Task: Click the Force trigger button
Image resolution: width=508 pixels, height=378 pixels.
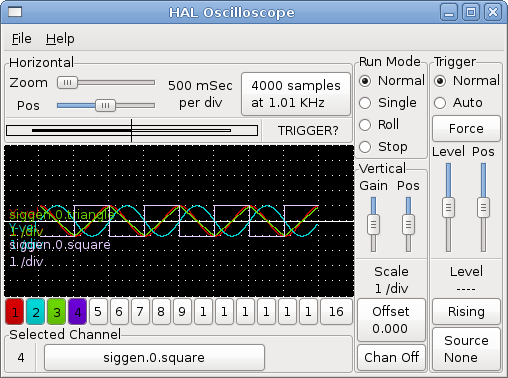Action: click(466, 128)
